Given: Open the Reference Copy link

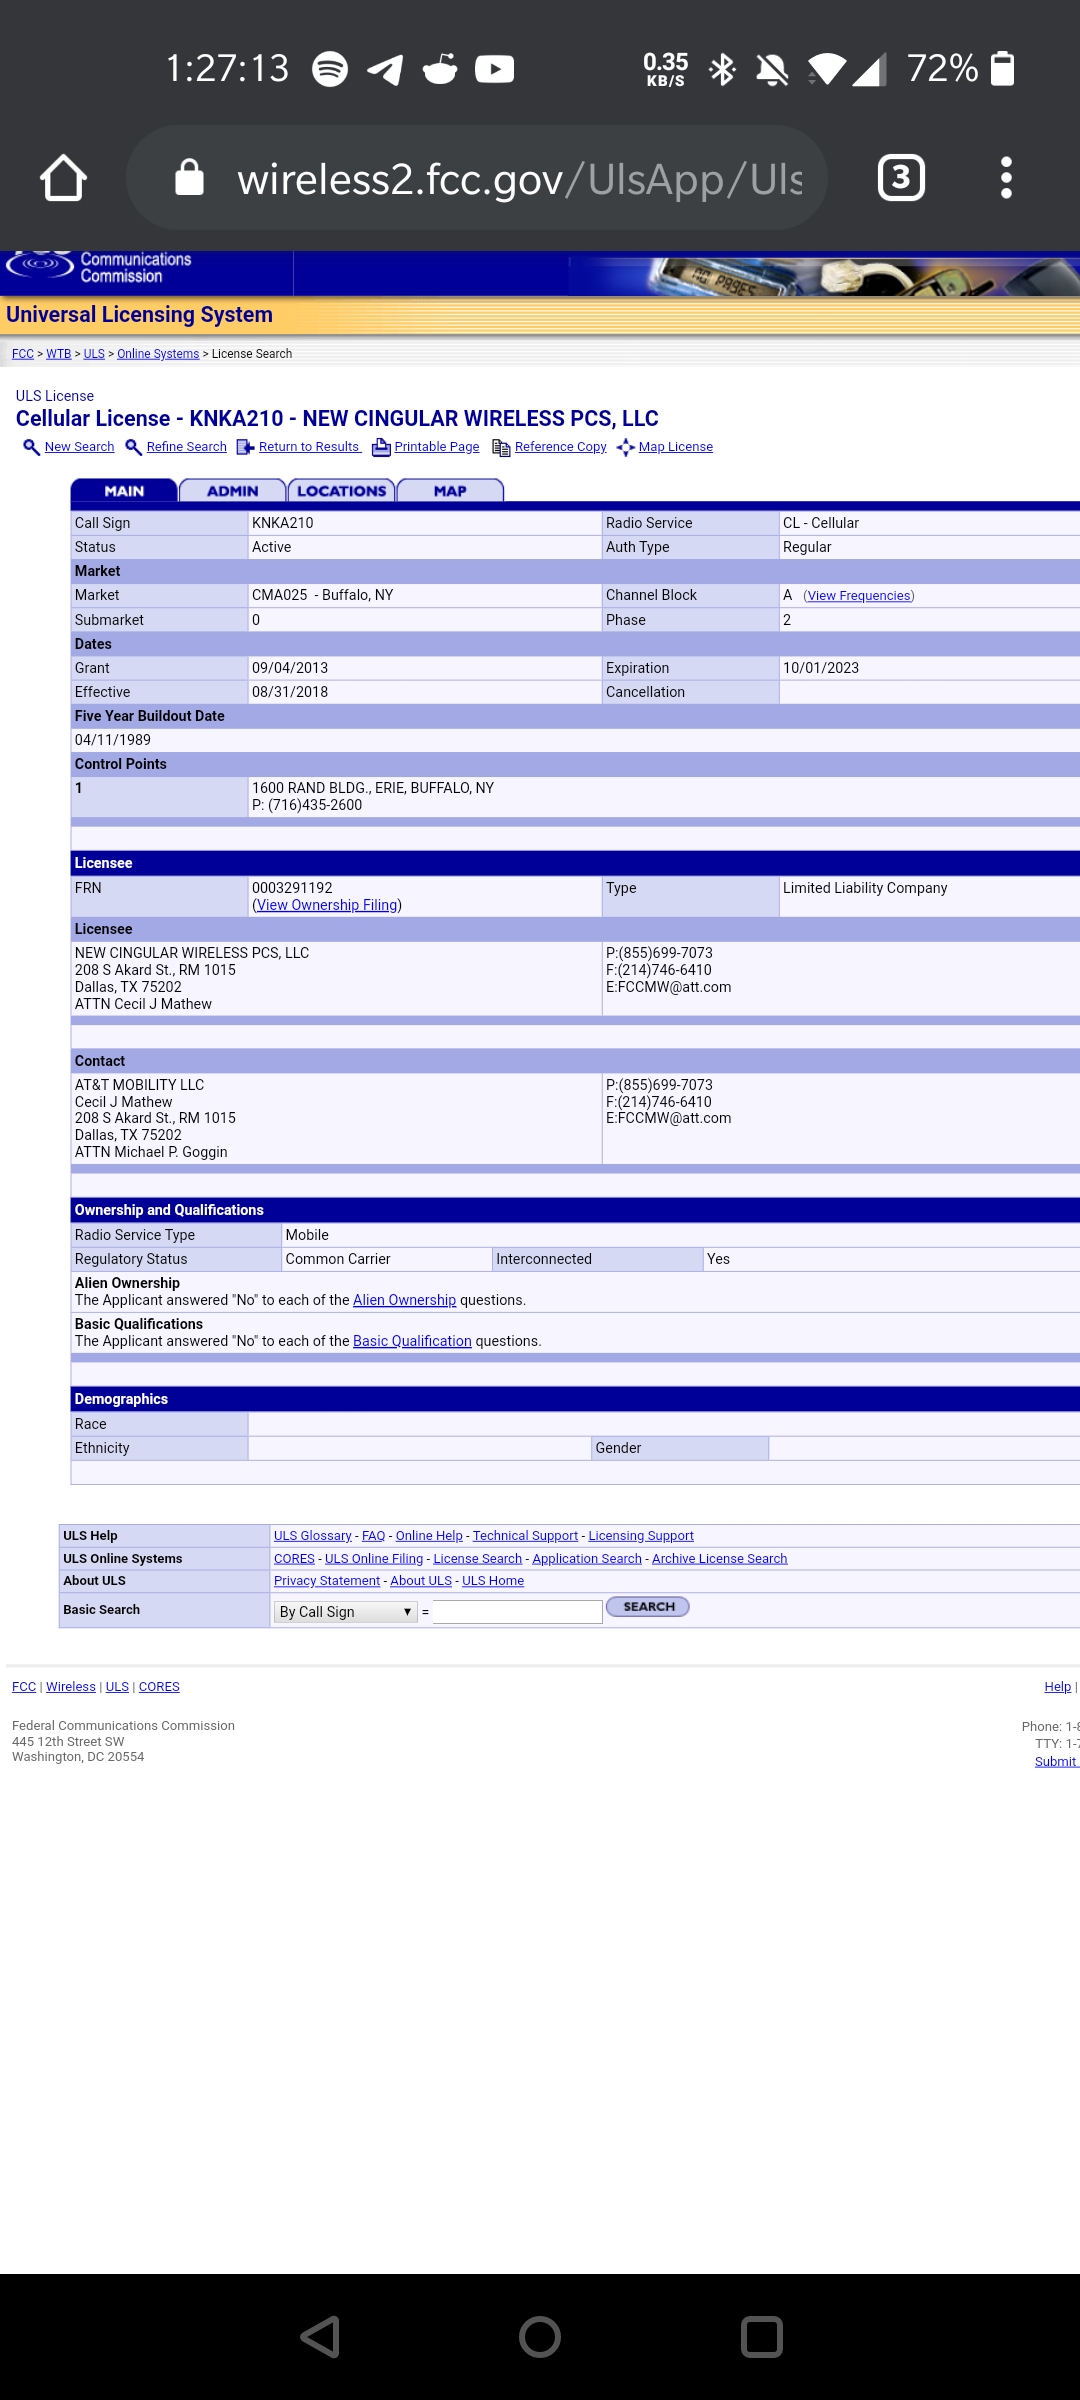Looking at the screenshot, I should pyautogui.click(x=561, y=447).
